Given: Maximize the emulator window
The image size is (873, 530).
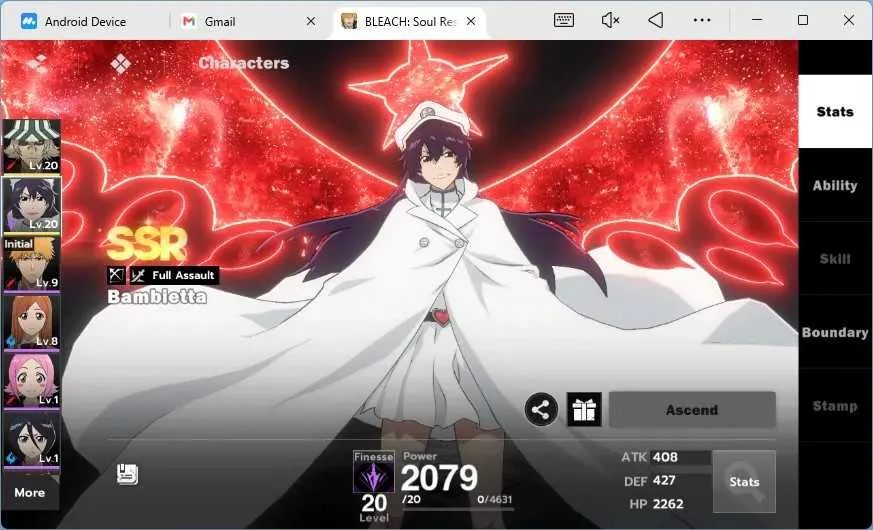Looking at the screenshot, I should 803,21.
